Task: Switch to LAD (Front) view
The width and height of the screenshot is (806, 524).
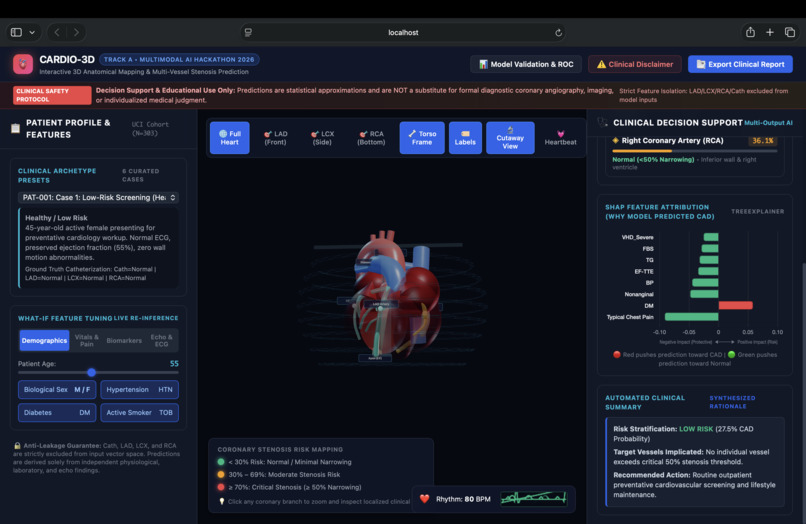Action: click(276, 138)
